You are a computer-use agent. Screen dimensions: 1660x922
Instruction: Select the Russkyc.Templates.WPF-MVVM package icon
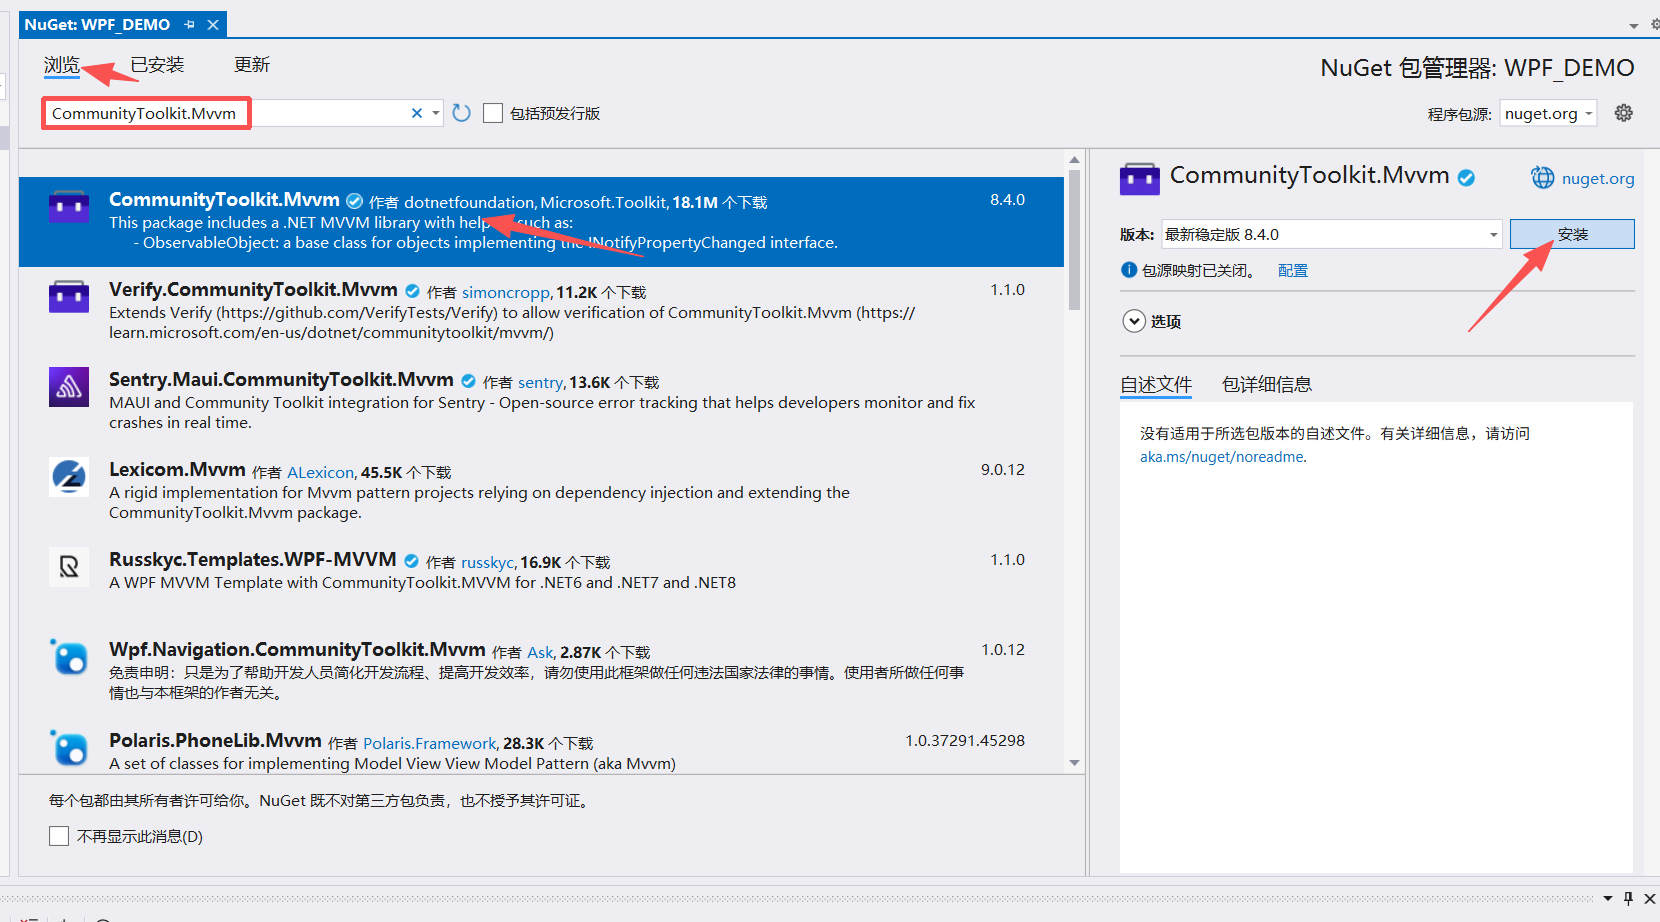pyautogui.click(x=69, y=567)
